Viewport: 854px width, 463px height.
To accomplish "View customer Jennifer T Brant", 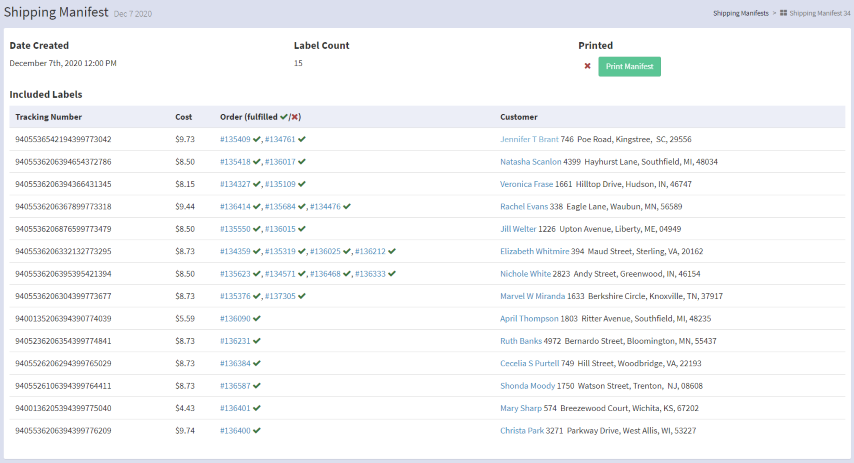I will (x=529, y=139).
